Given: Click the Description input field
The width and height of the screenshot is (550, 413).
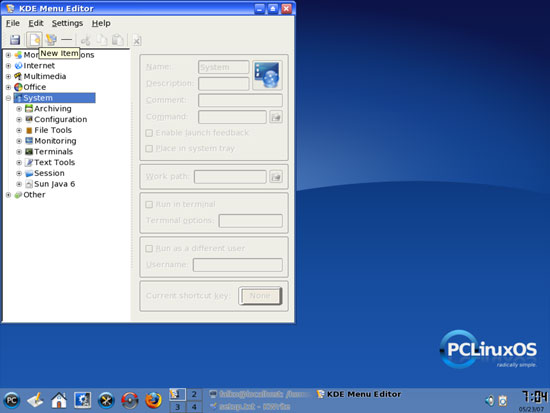Looking at the screenshot, I should tap(223, 84).
